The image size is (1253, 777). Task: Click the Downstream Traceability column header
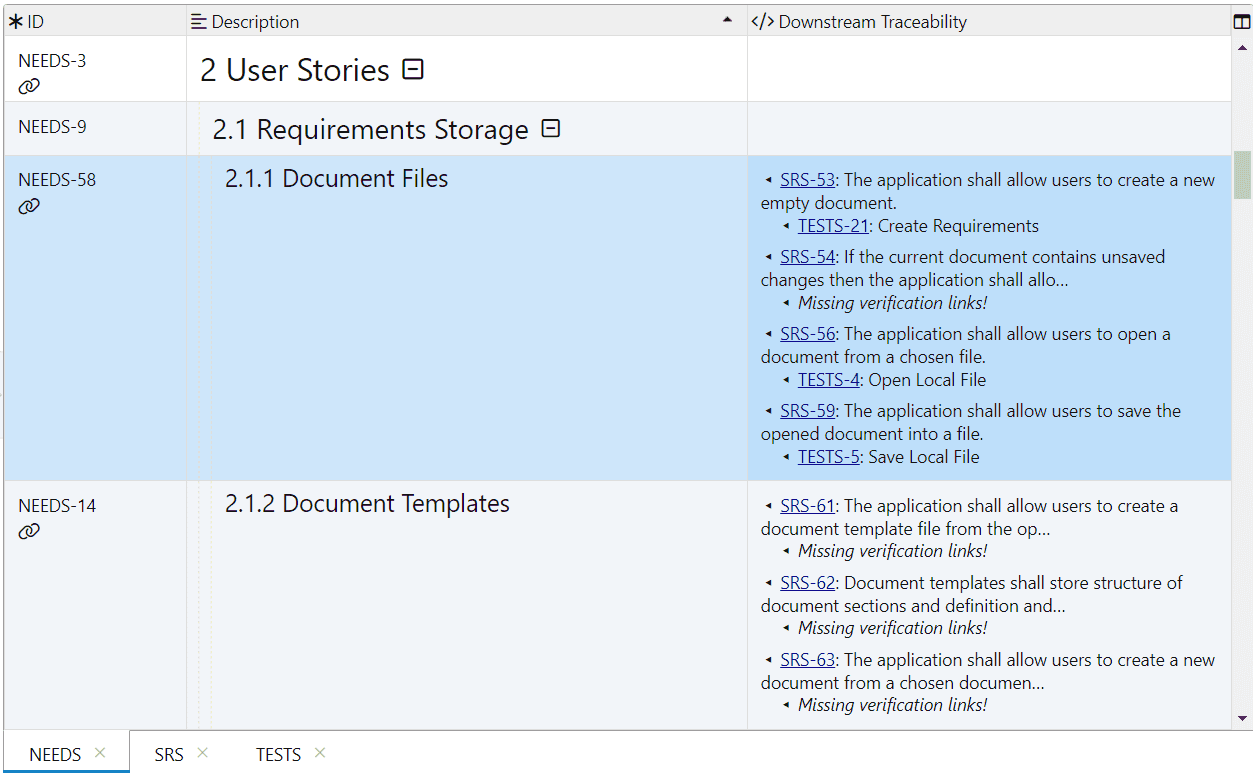[872, 21]
